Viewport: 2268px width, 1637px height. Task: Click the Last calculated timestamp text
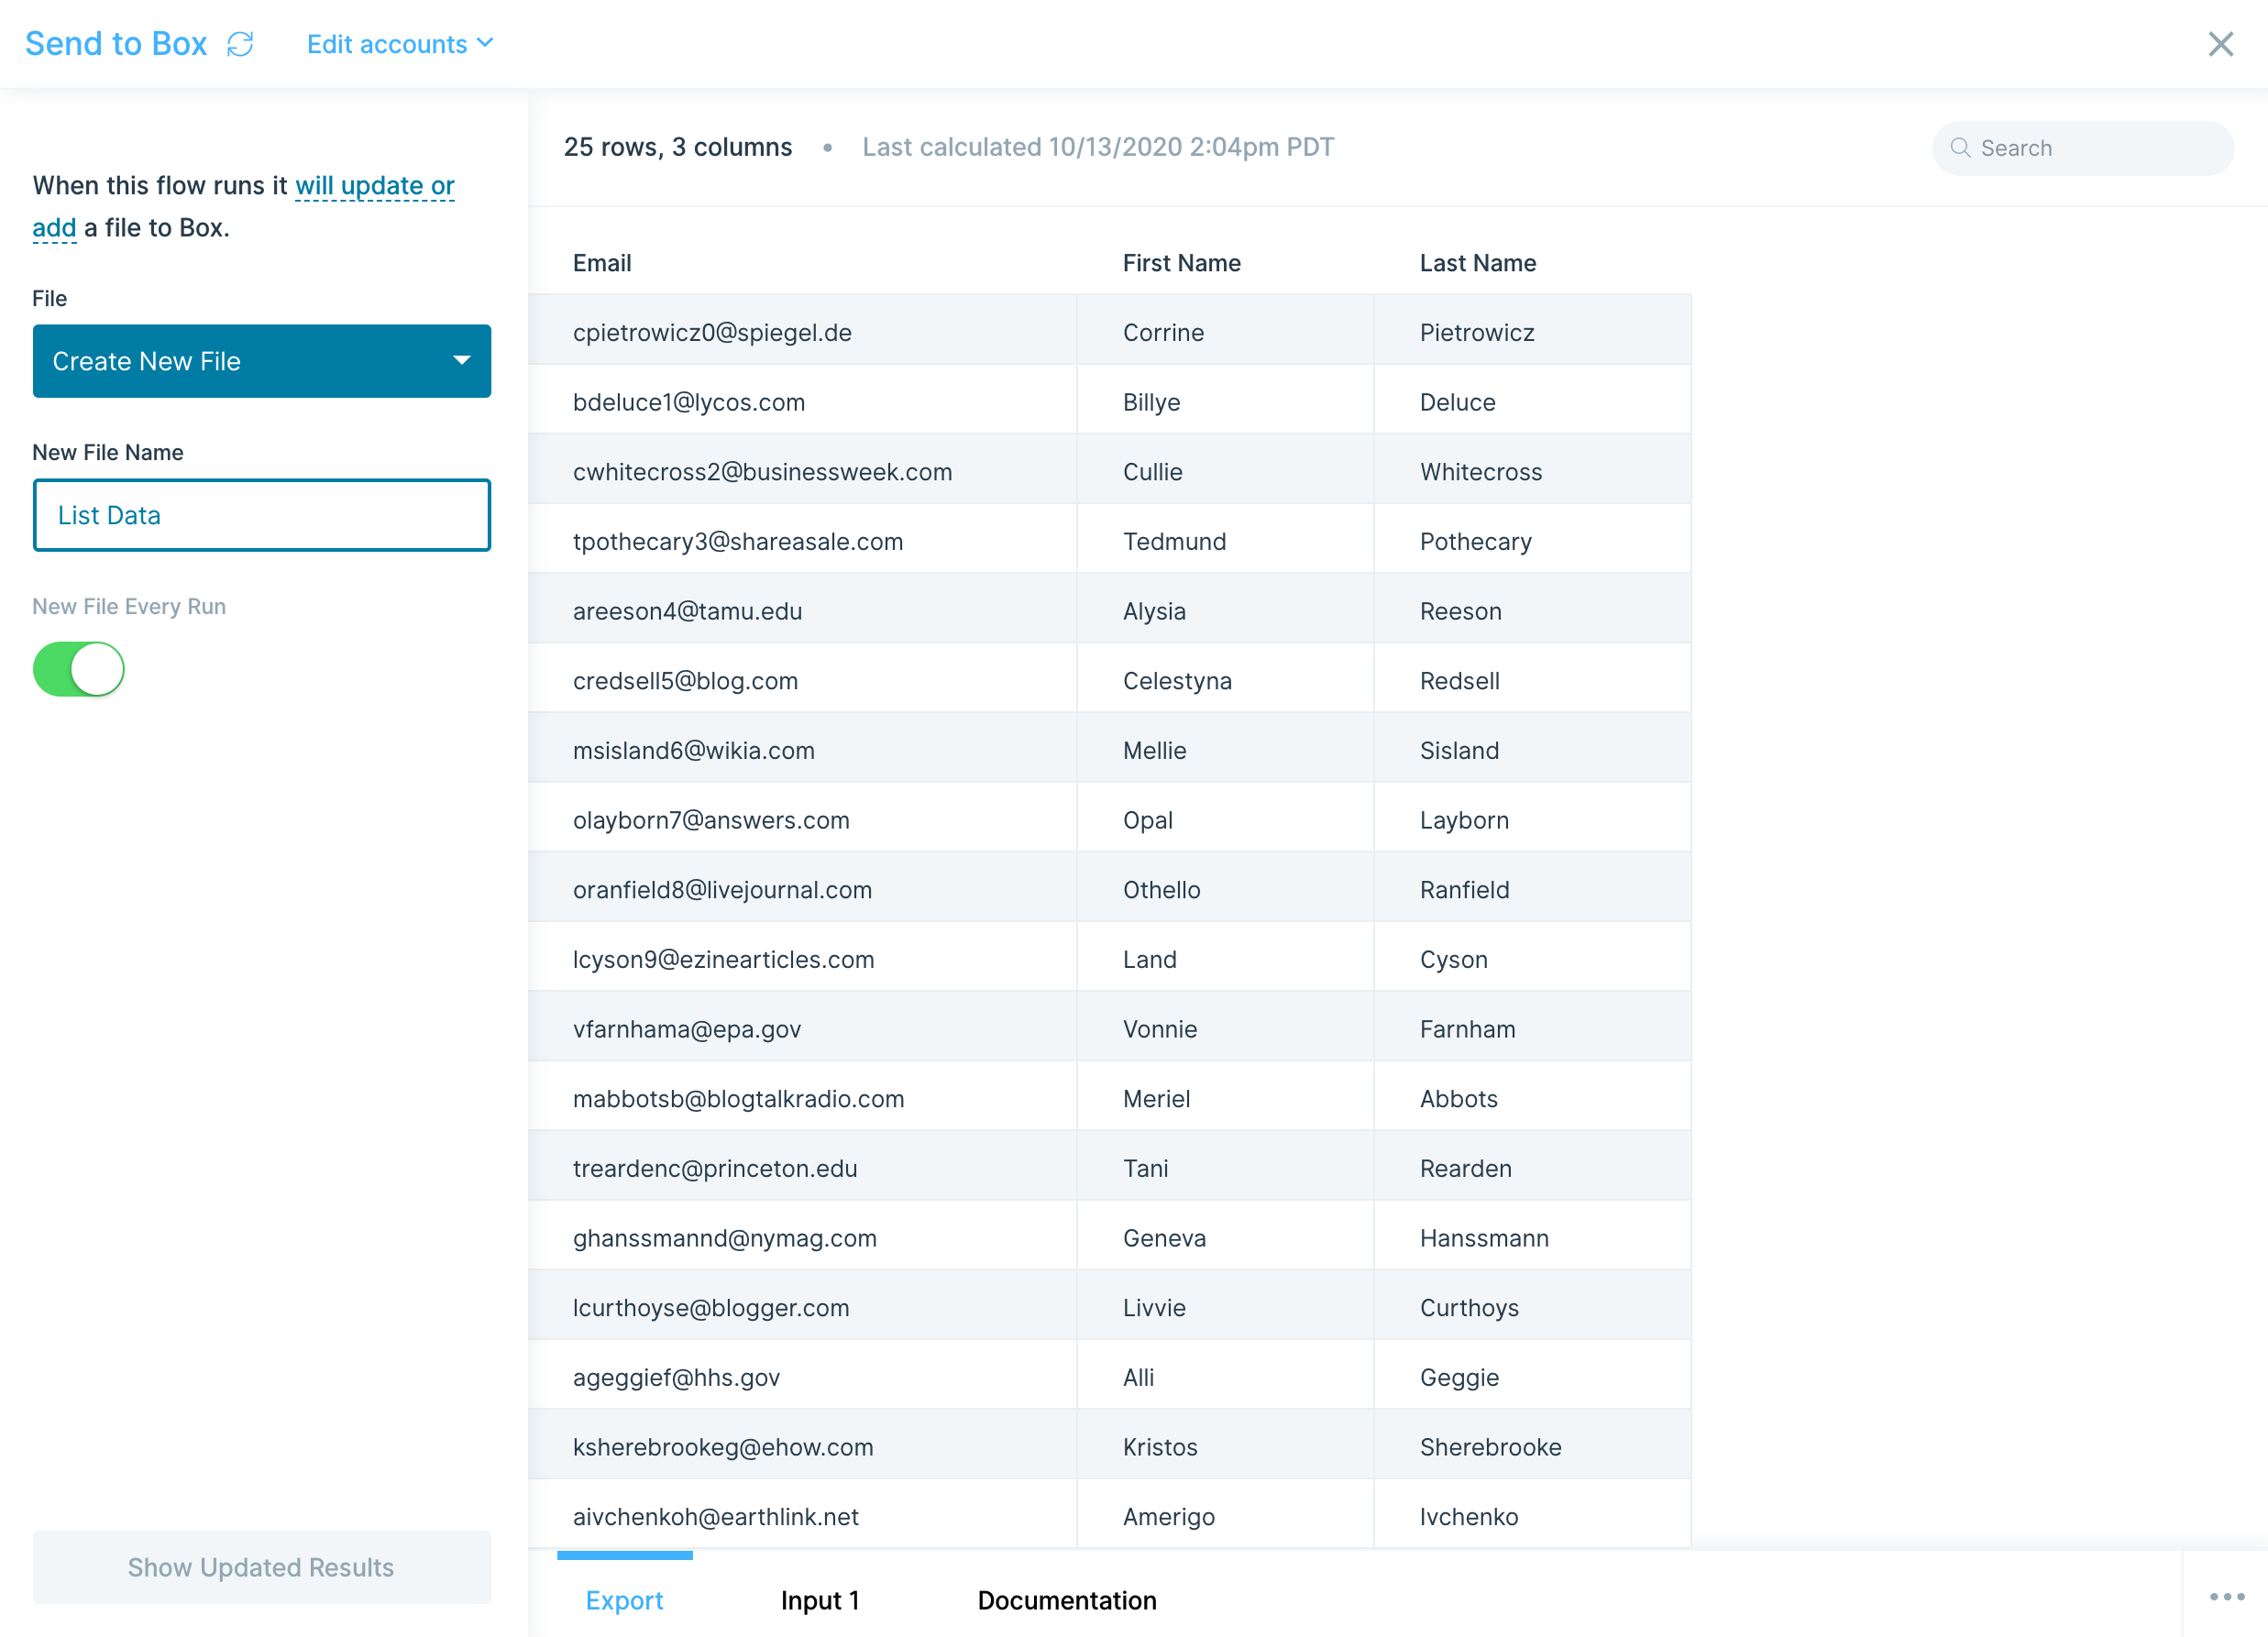point(1097,147)
